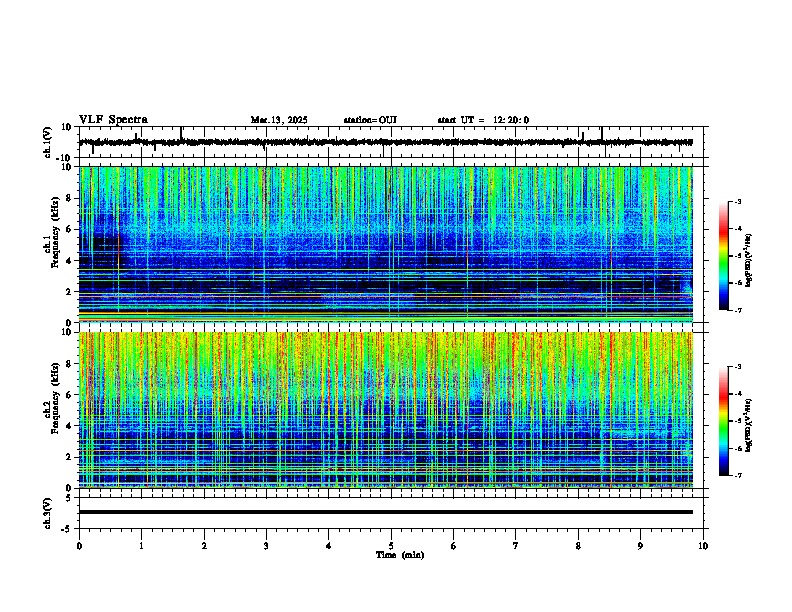Click time-axis tick label "9"

640,546
